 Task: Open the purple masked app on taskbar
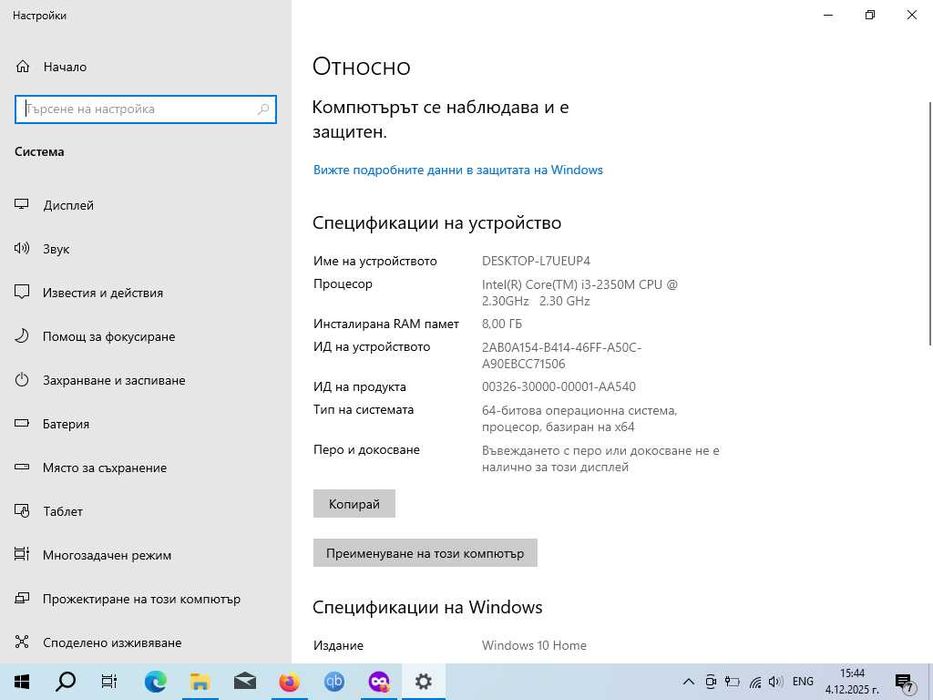(378, 682)
